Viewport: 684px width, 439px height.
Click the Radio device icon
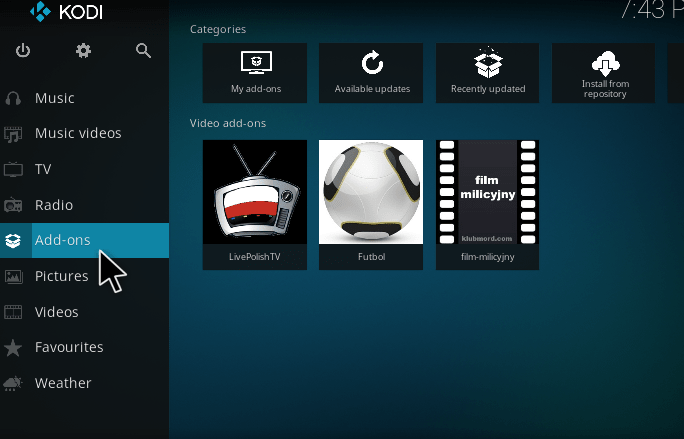click(13, 205)
